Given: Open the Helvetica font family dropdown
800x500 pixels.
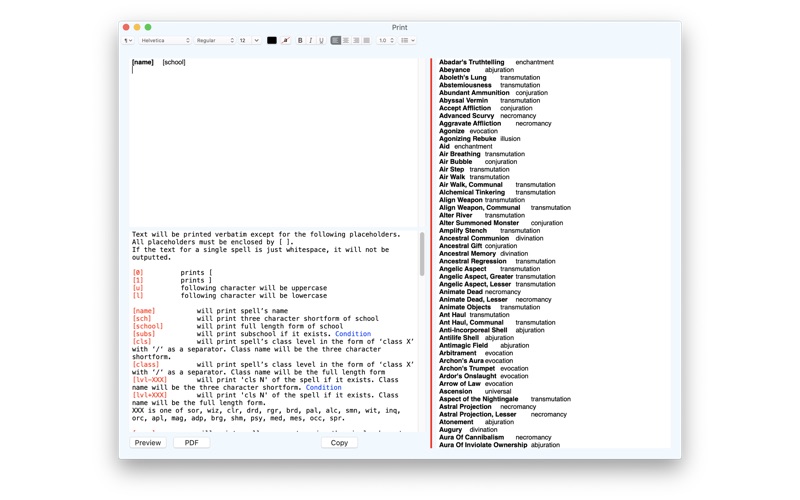Looking at the screenshot, I should pyautogui.click(x=165, y=40).
